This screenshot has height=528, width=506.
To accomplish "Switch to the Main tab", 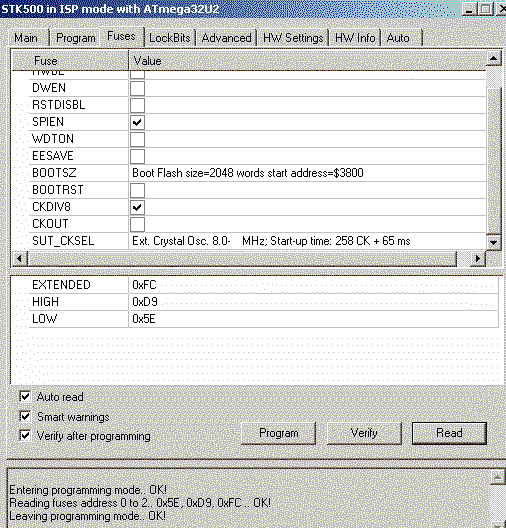I will coord(28,38).
